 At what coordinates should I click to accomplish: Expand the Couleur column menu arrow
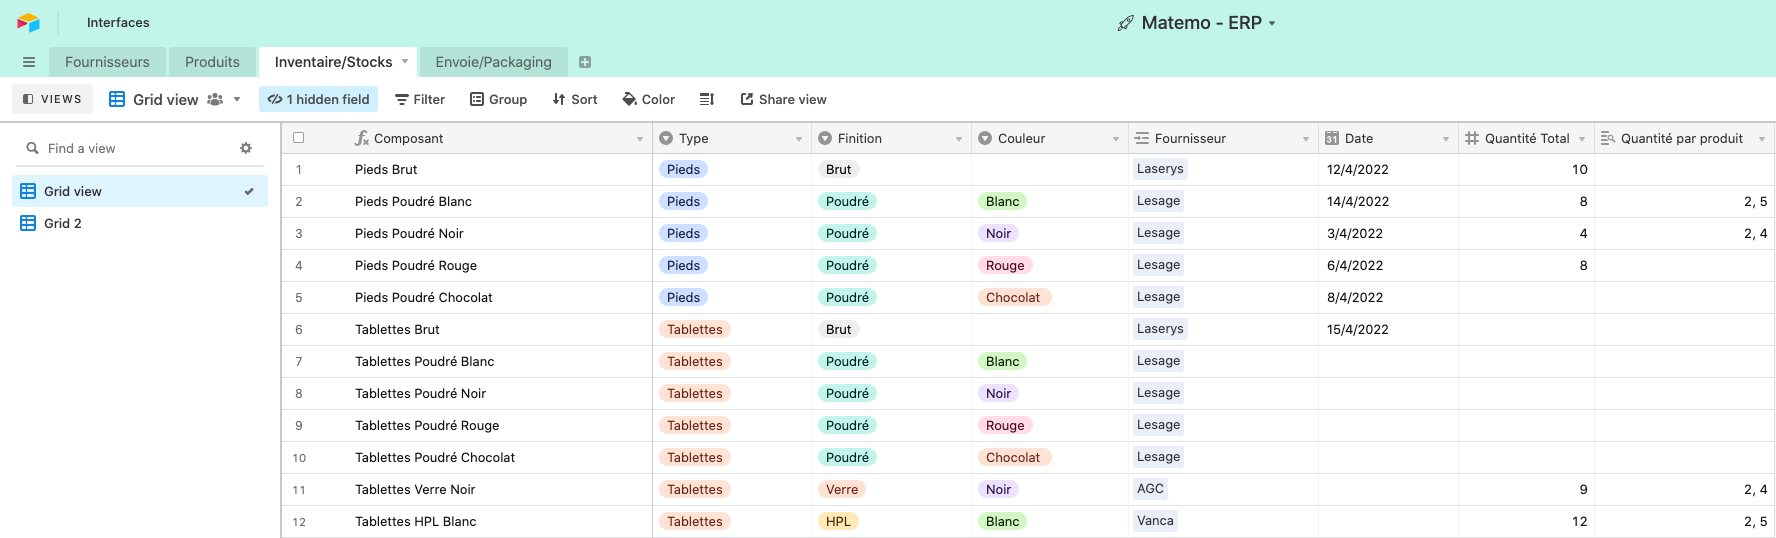coord(1116,139)
